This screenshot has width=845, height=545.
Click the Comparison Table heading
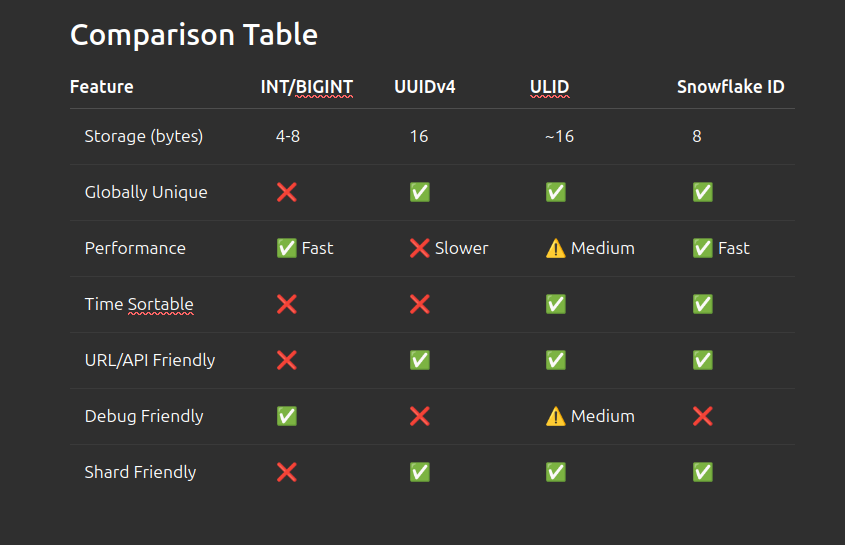[194, 35]
